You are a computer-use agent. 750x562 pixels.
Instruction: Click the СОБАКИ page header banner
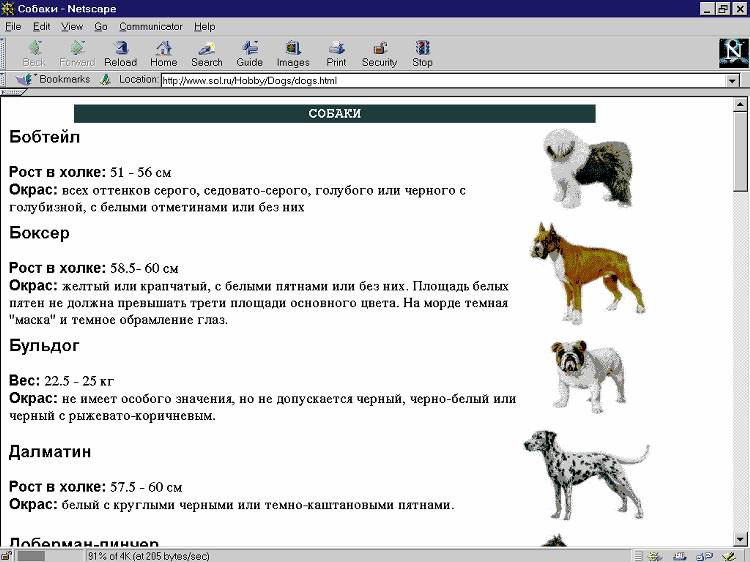(334, 113)
